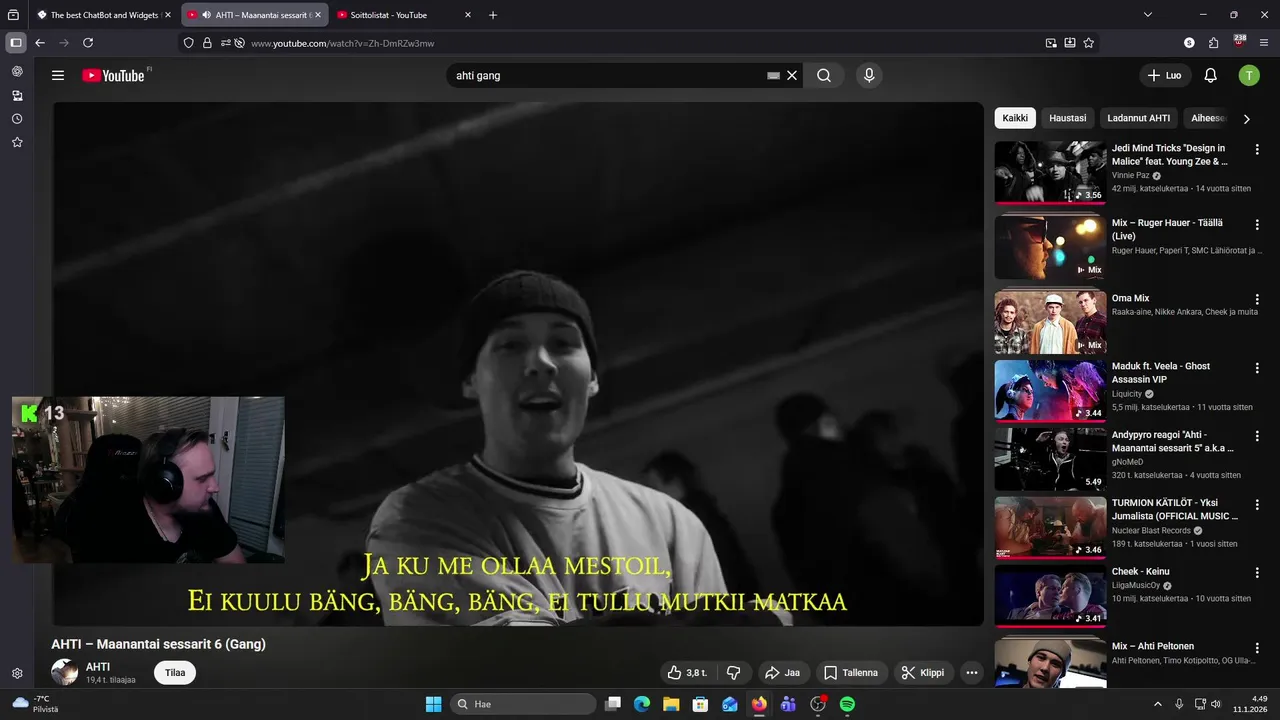Click the Luo create button
This screenshot has height=720, width=1280.
(1165, 75)
